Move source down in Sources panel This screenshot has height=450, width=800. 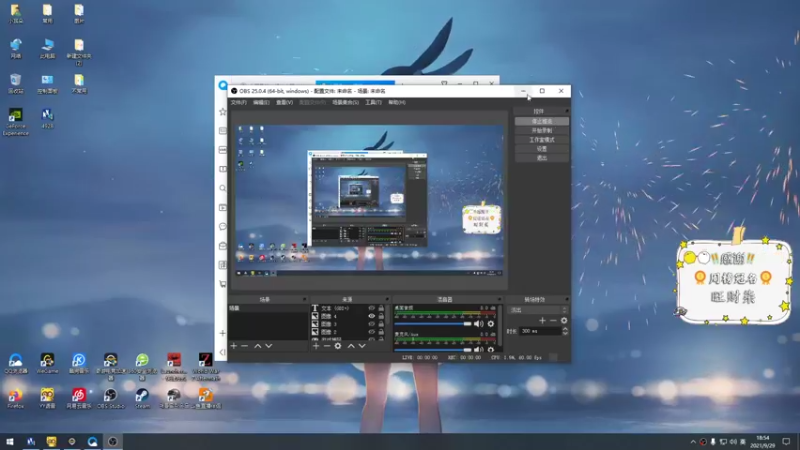tap(362, 346)
